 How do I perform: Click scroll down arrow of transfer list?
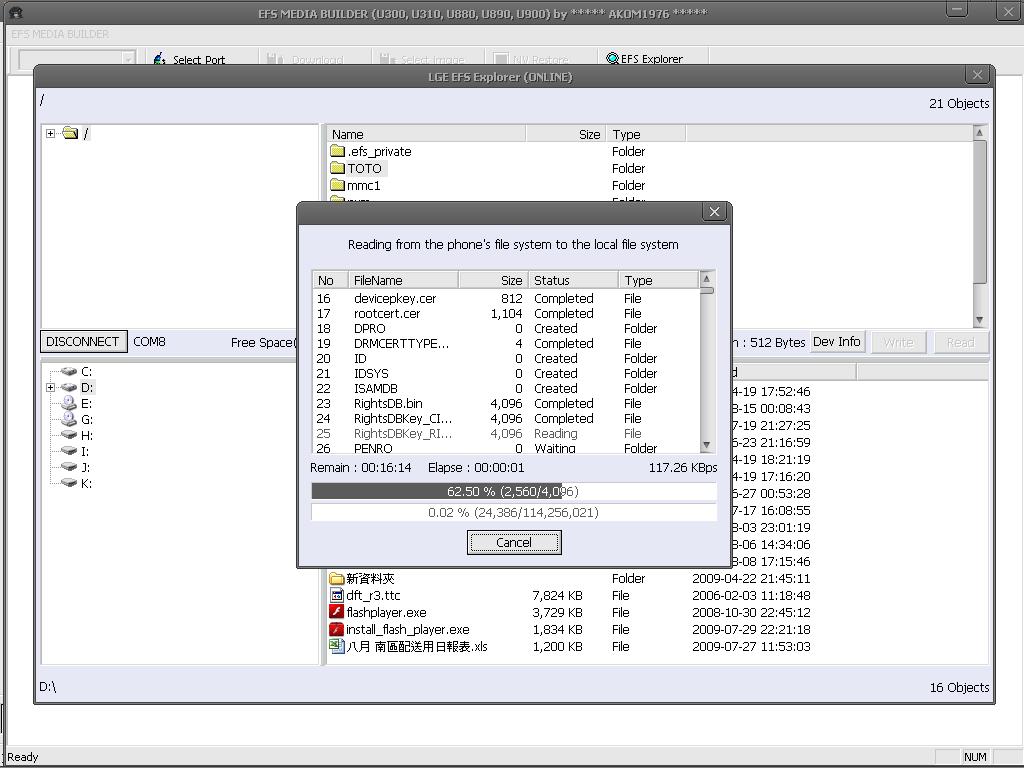[x=706, y=445]
